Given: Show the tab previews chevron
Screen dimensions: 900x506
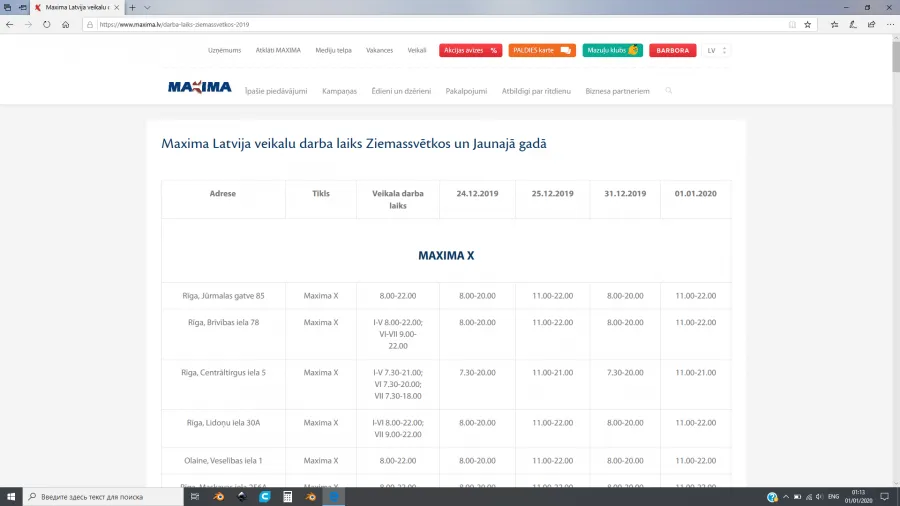Looking at the screenshot, I should [x=147, y=7].
